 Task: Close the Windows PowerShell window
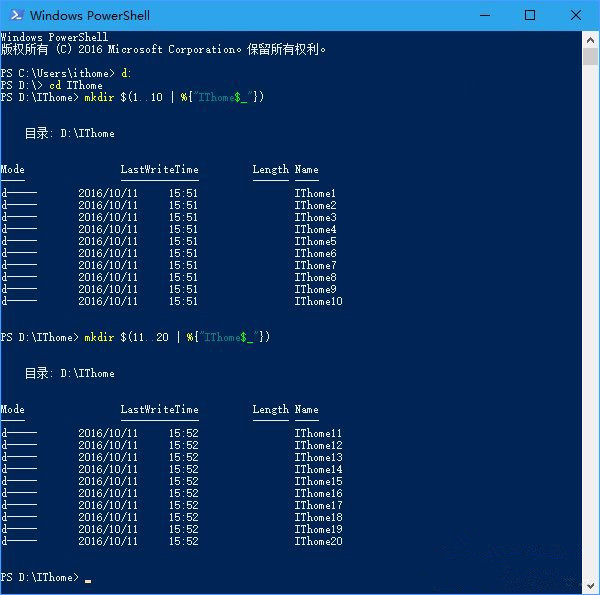click(576, 15)
